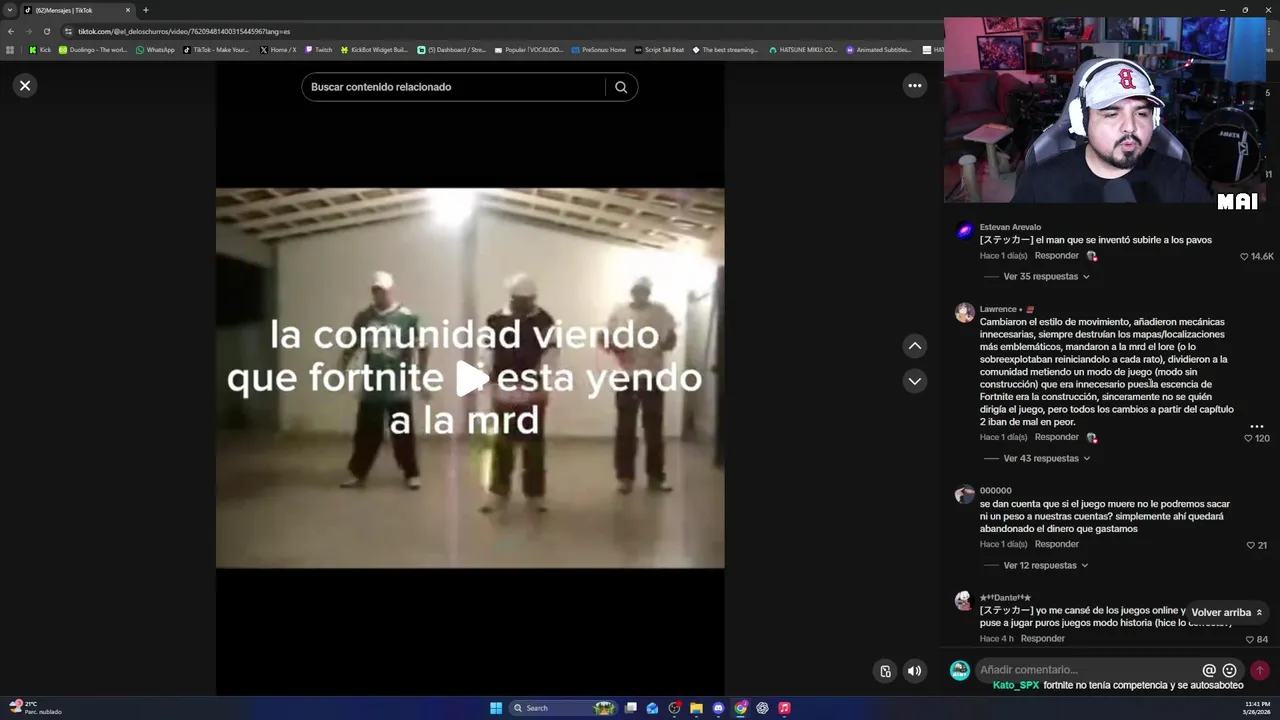This screenshot has width=1280, height=720.
Task: Open ChatGPT app from the taskbar
Action: coord(762,708)
